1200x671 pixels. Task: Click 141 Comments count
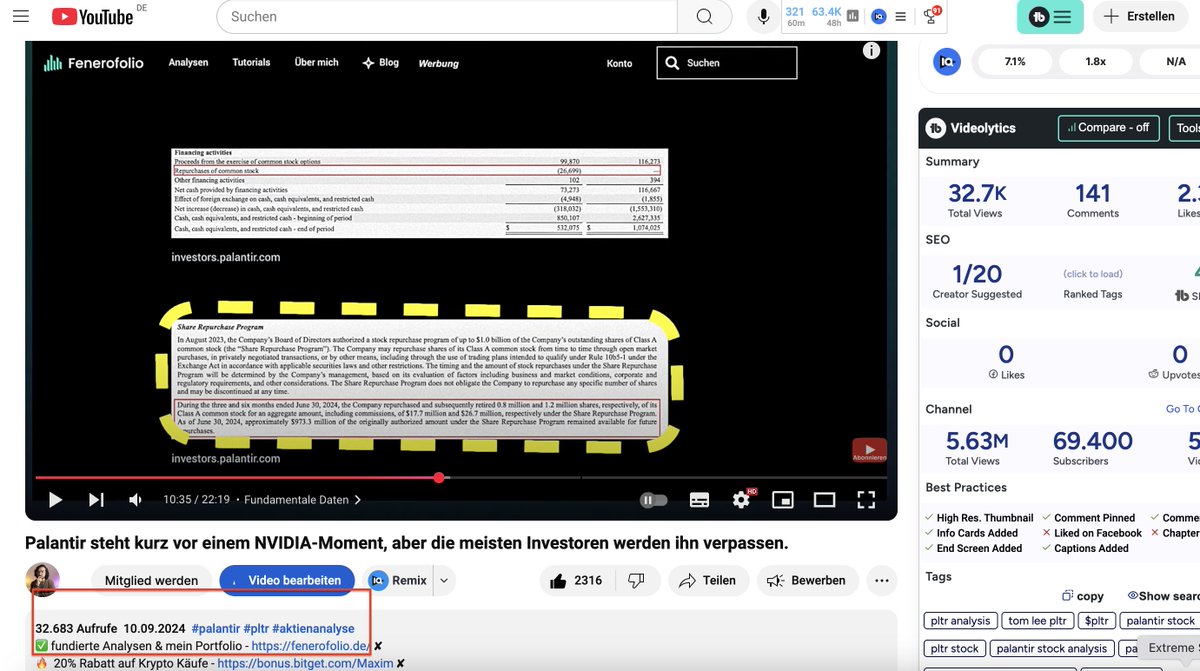coord(1093,199)
